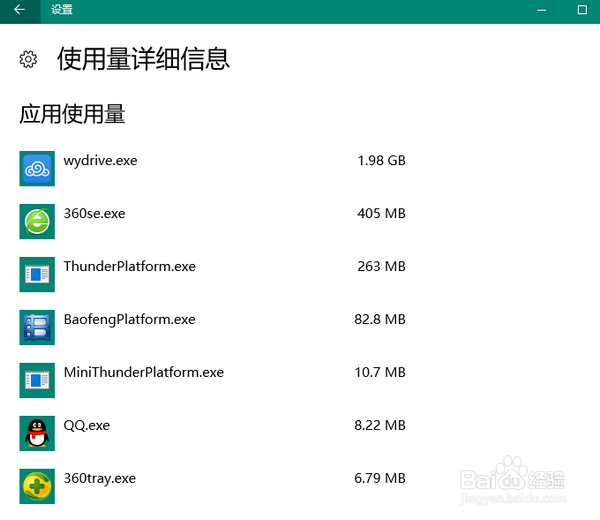Select the ThunderPlatform.exe name

130,266
